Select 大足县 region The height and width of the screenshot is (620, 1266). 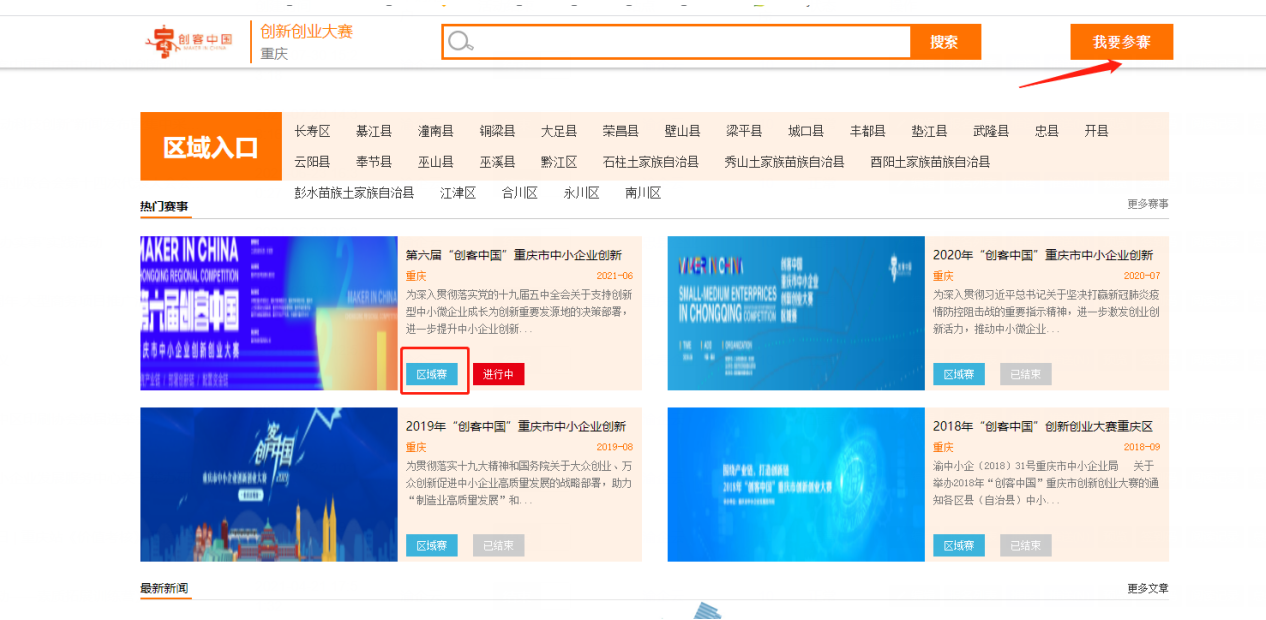click(559, 131)
